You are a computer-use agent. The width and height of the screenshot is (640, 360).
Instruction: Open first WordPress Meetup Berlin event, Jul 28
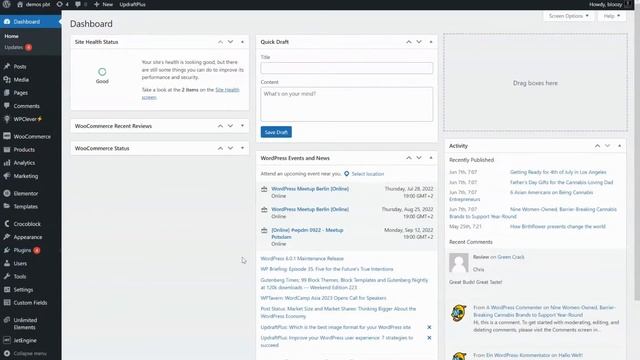(310, 189)
